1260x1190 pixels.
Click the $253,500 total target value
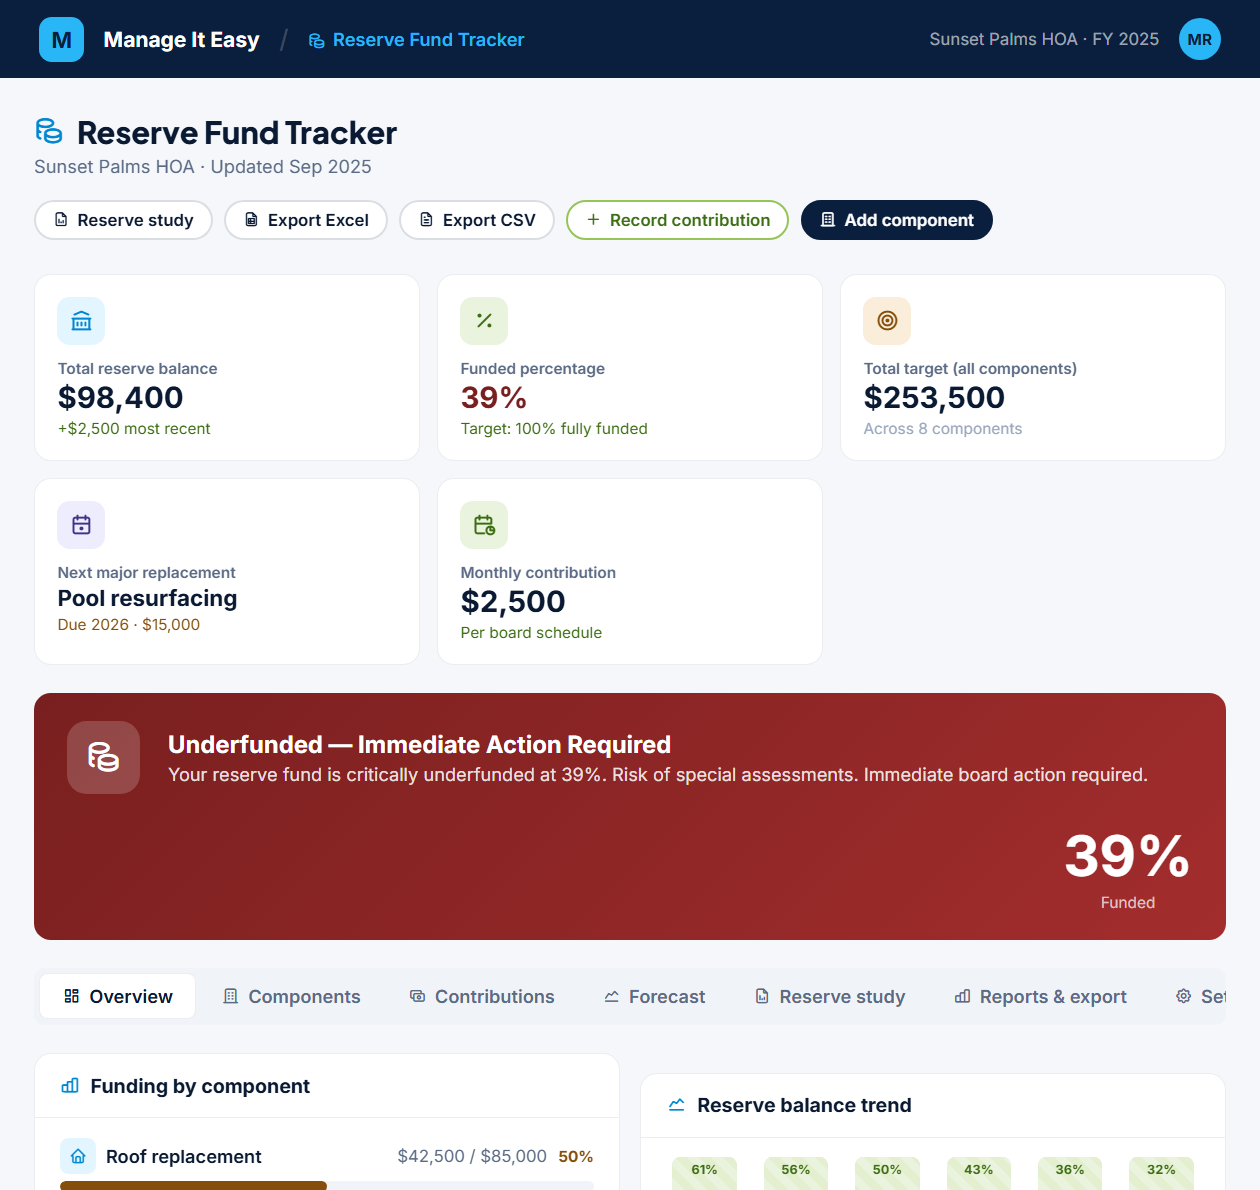pos(934,397)
